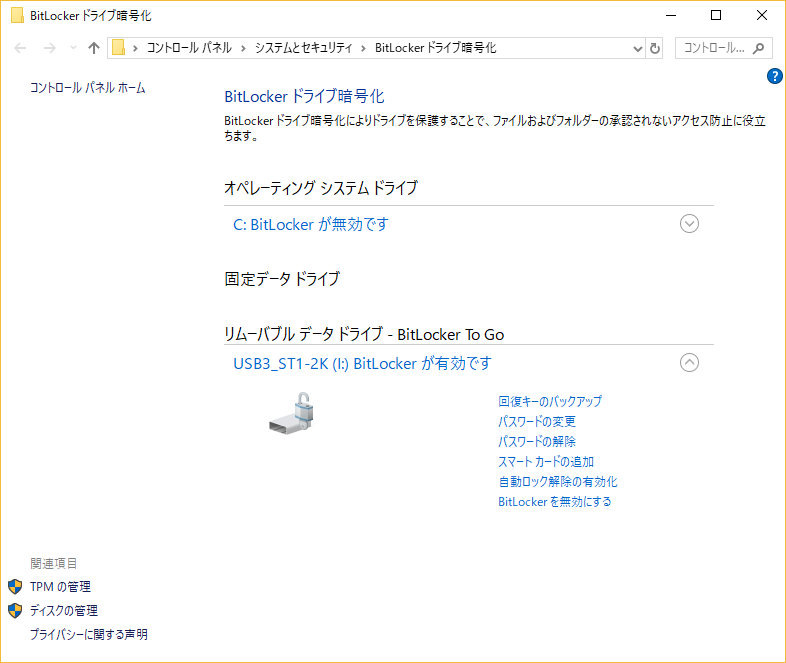Refresh the BitLocker page
Viewport: 786px width, 663px height.
pyautogui.click(x=655, y=48)
